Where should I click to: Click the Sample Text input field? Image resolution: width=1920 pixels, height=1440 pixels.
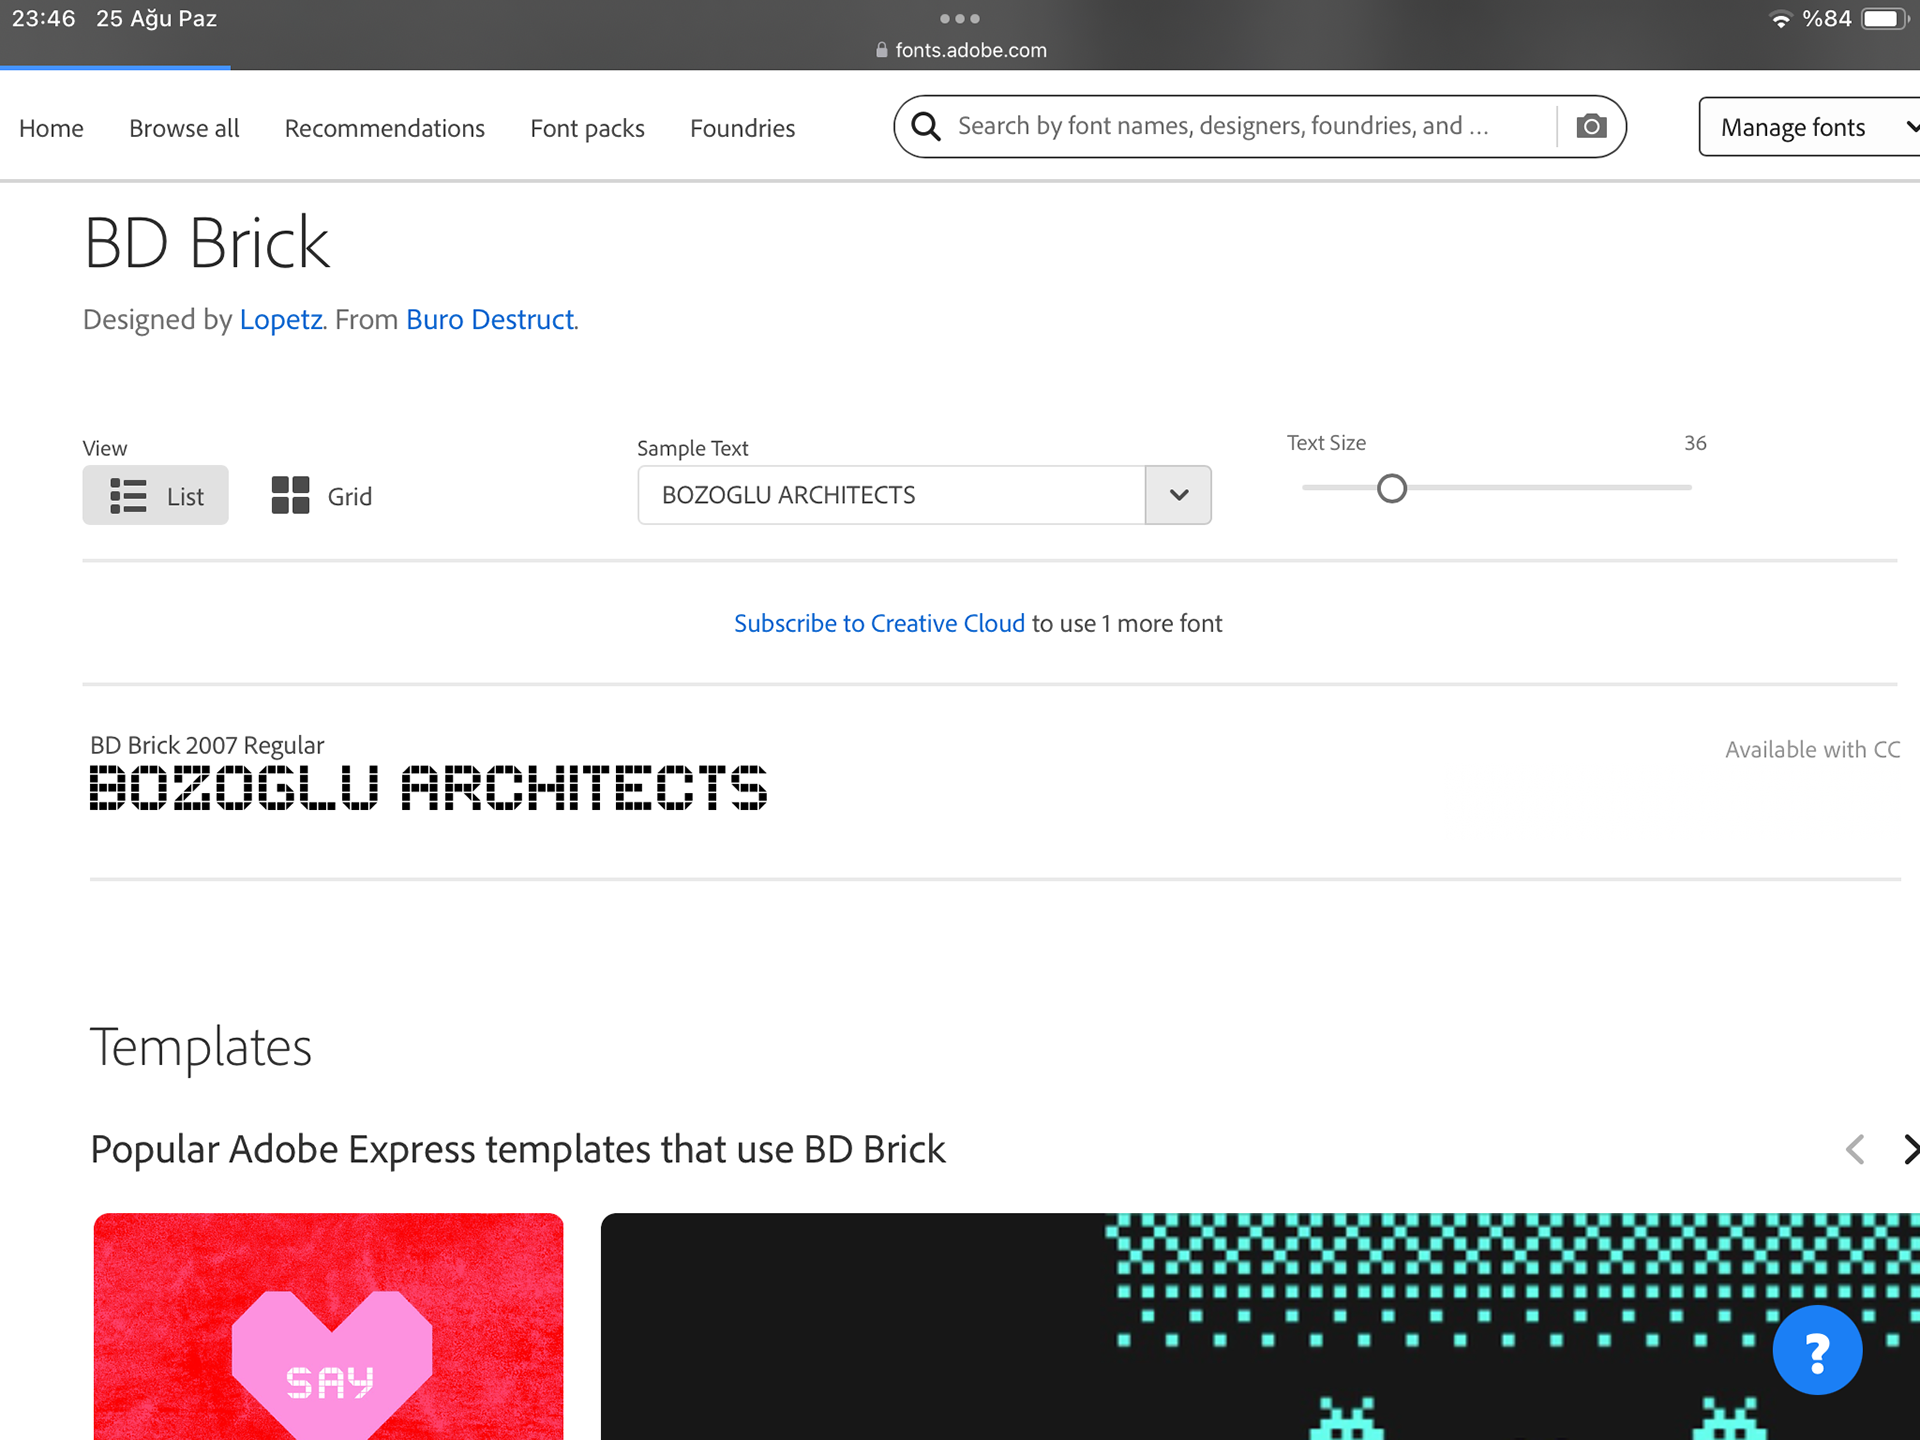point(890,495)
